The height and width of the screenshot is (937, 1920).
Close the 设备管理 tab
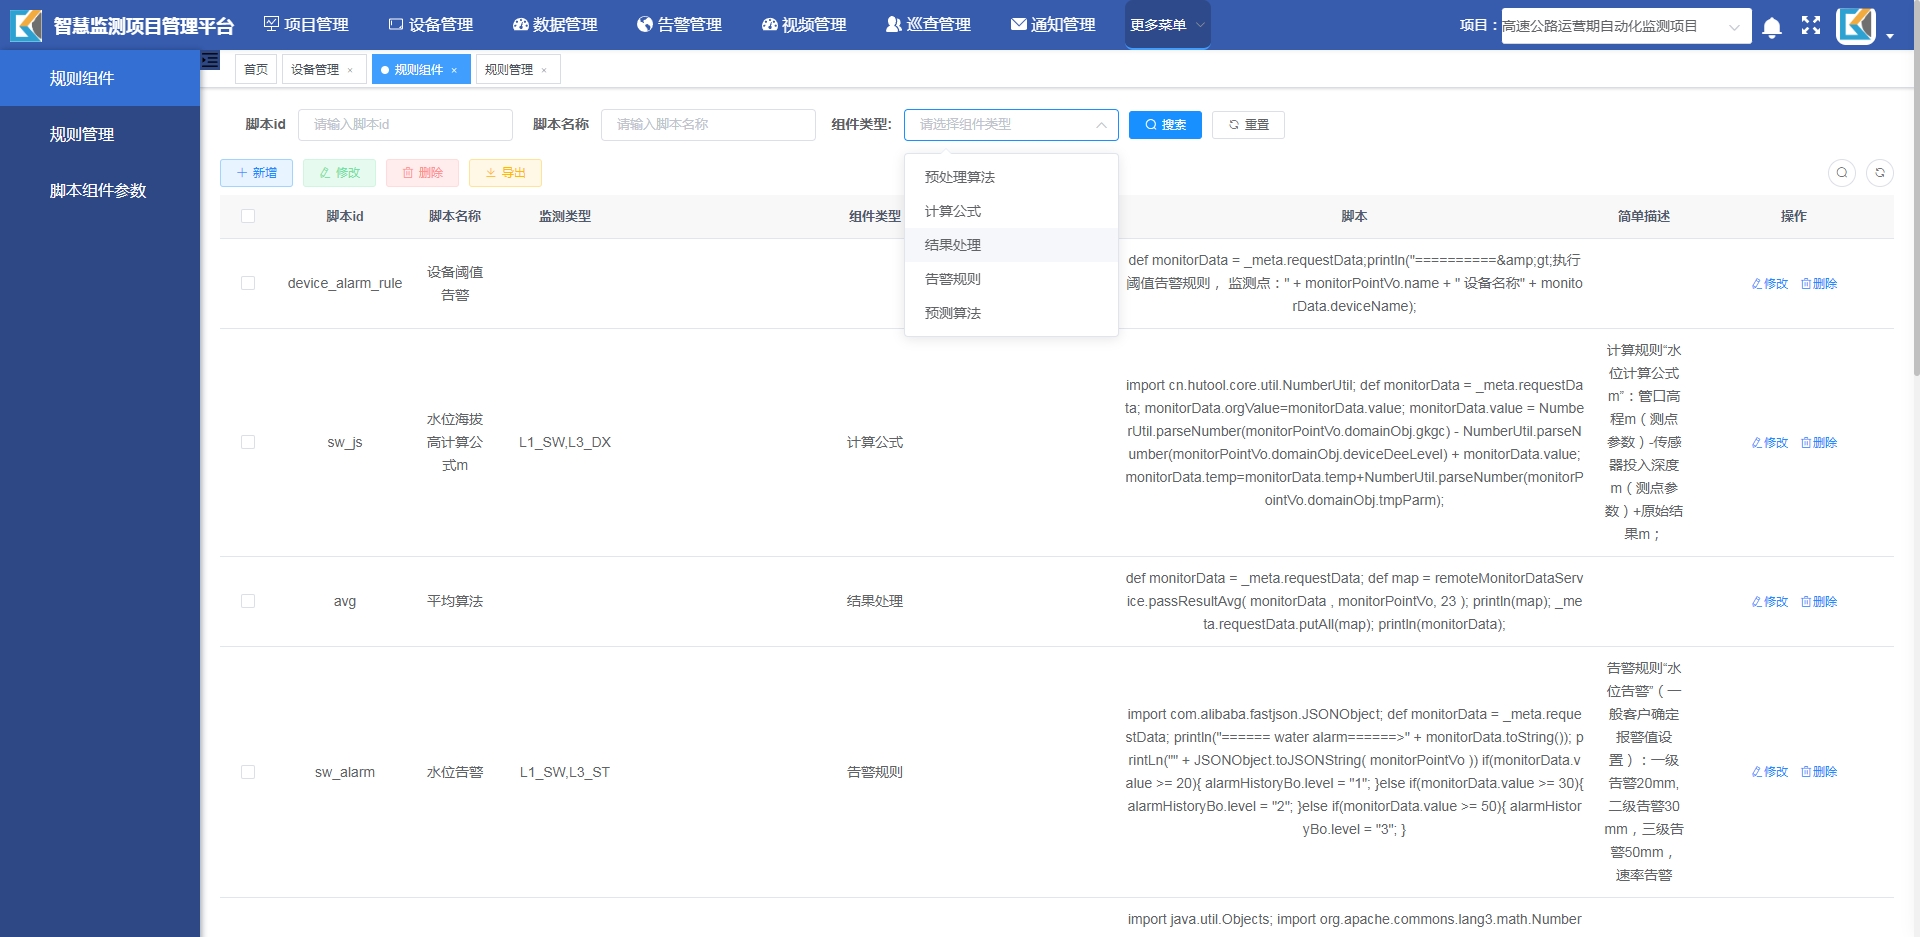[x=350, y=70]
